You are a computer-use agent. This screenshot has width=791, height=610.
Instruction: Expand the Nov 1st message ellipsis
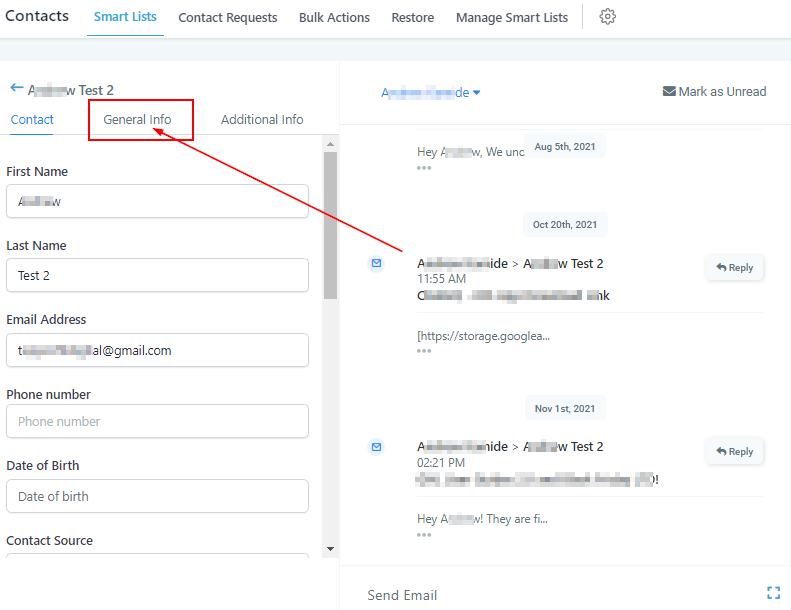424,534
